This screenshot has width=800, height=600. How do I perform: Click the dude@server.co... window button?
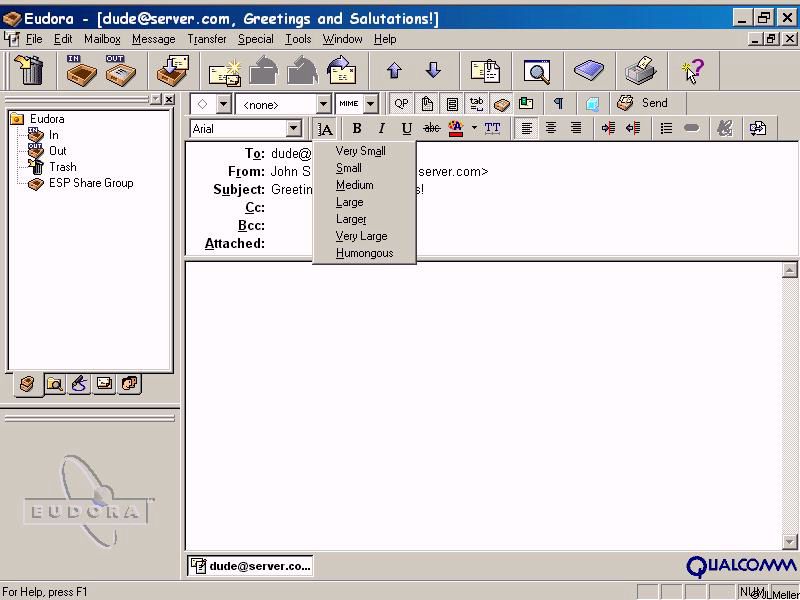pos(250,566)
